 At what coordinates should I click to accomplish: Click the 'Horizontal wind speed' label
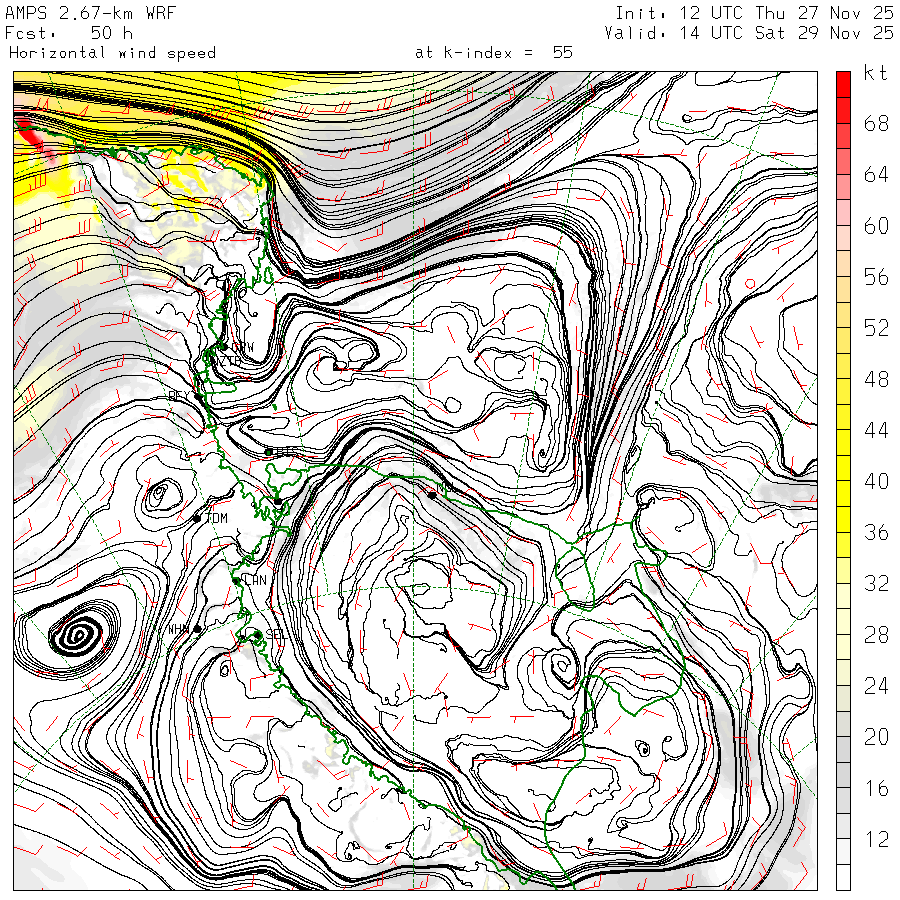(x=112, y=53)
